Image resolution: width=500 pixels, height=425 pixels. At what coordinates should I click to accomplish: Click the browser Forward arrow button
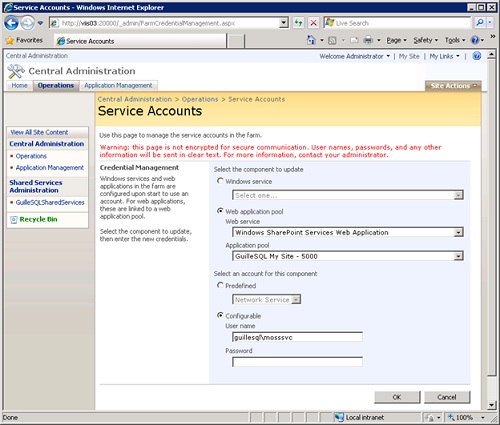tap(27, 23)
